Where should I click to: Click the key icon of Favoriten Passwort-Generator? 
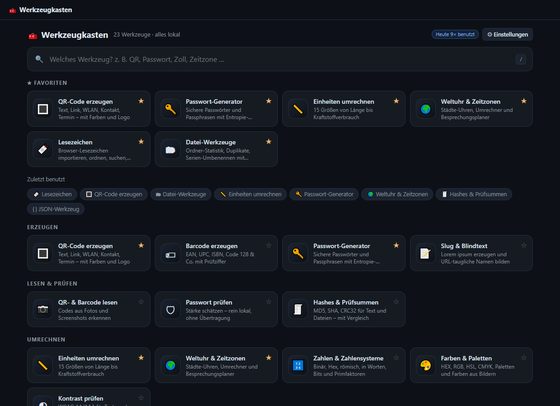click(170, 109)
